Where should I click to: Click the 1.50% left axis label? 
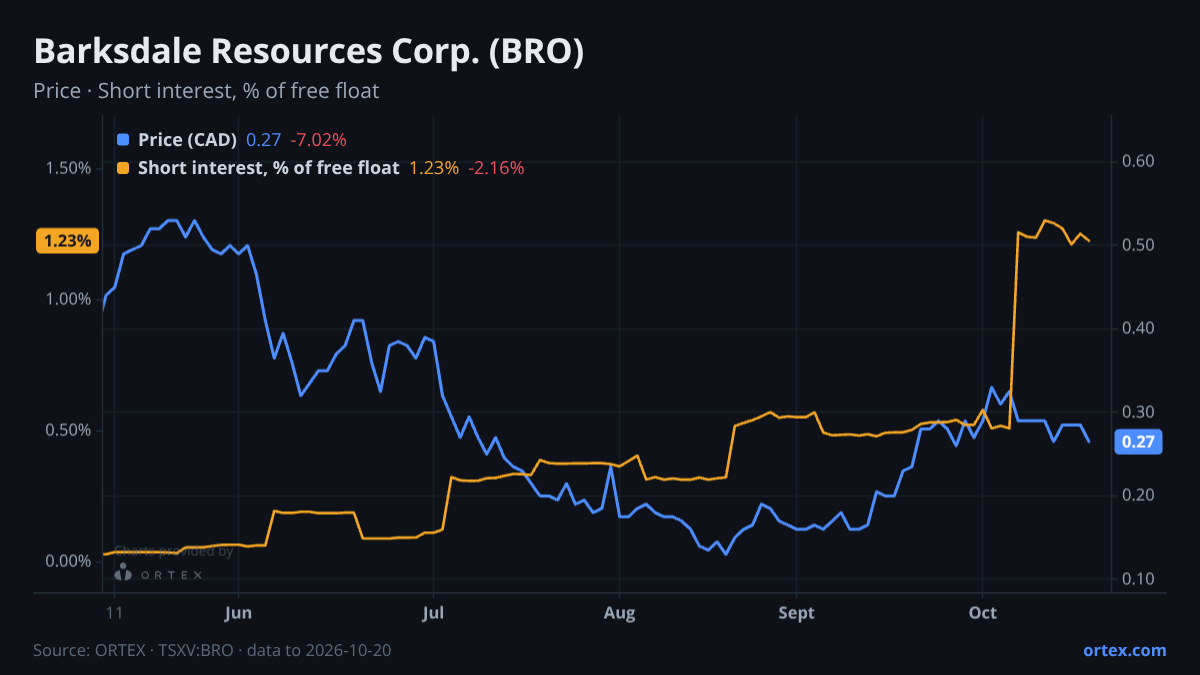(x=69, y=167)
